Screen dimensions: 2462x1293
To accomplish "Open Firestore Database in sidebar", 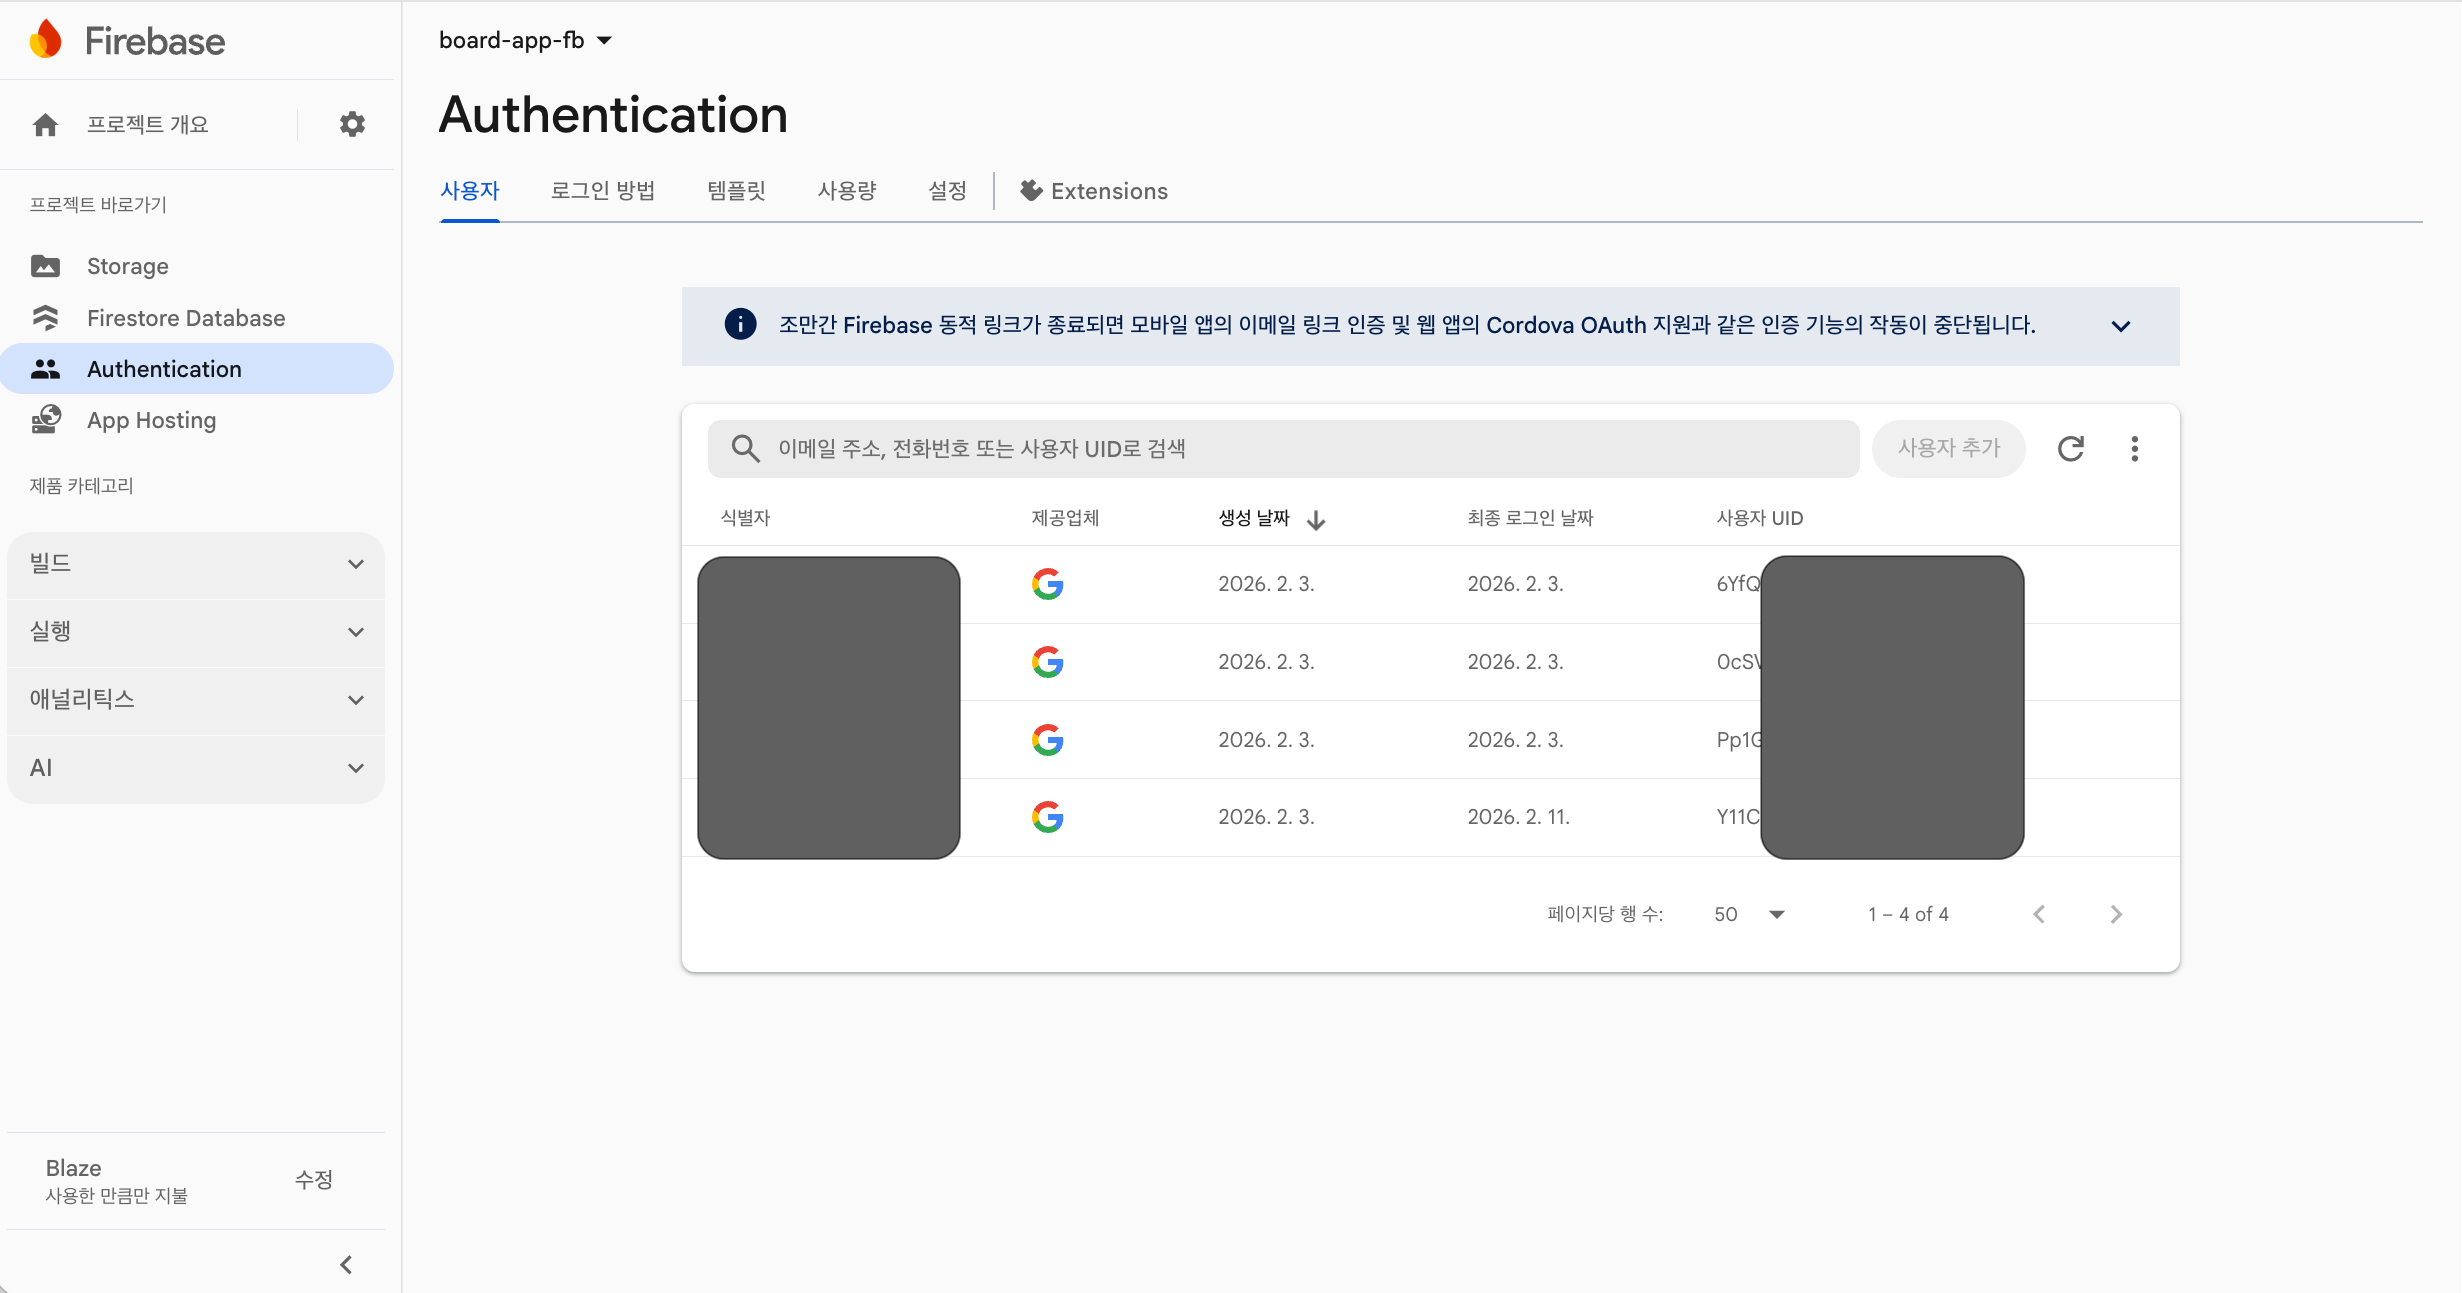I will pos(185,318).
